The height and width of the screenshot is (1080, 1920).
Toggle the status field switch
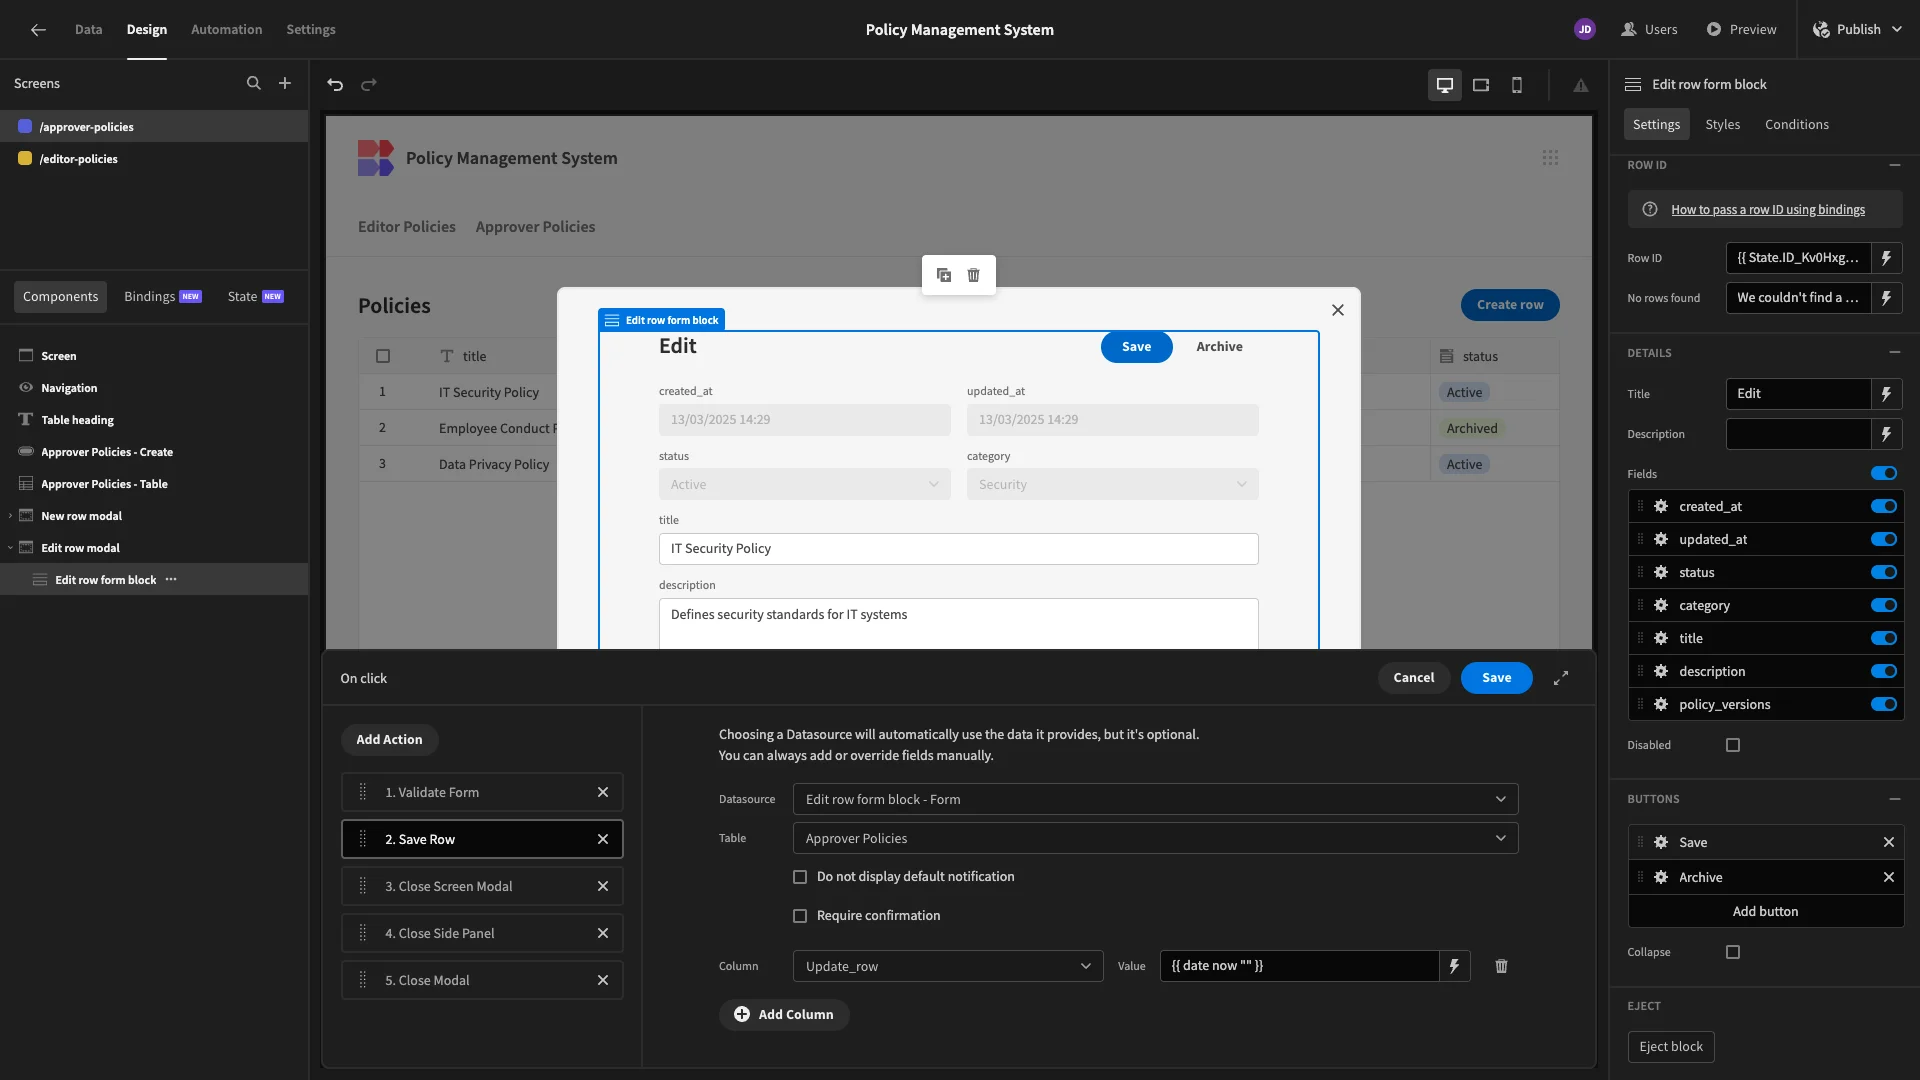pos(1884,572)
